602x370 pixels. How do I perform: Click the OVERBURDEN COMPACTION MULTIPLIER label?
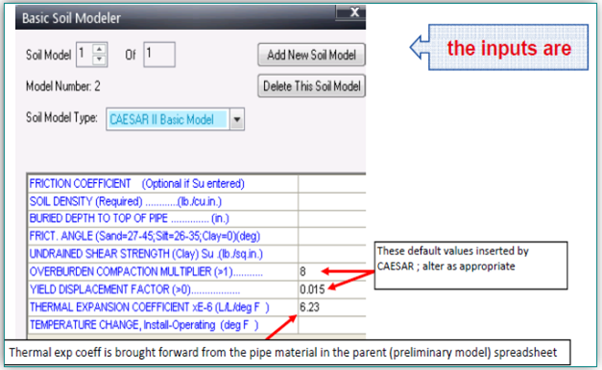[146, 271]
